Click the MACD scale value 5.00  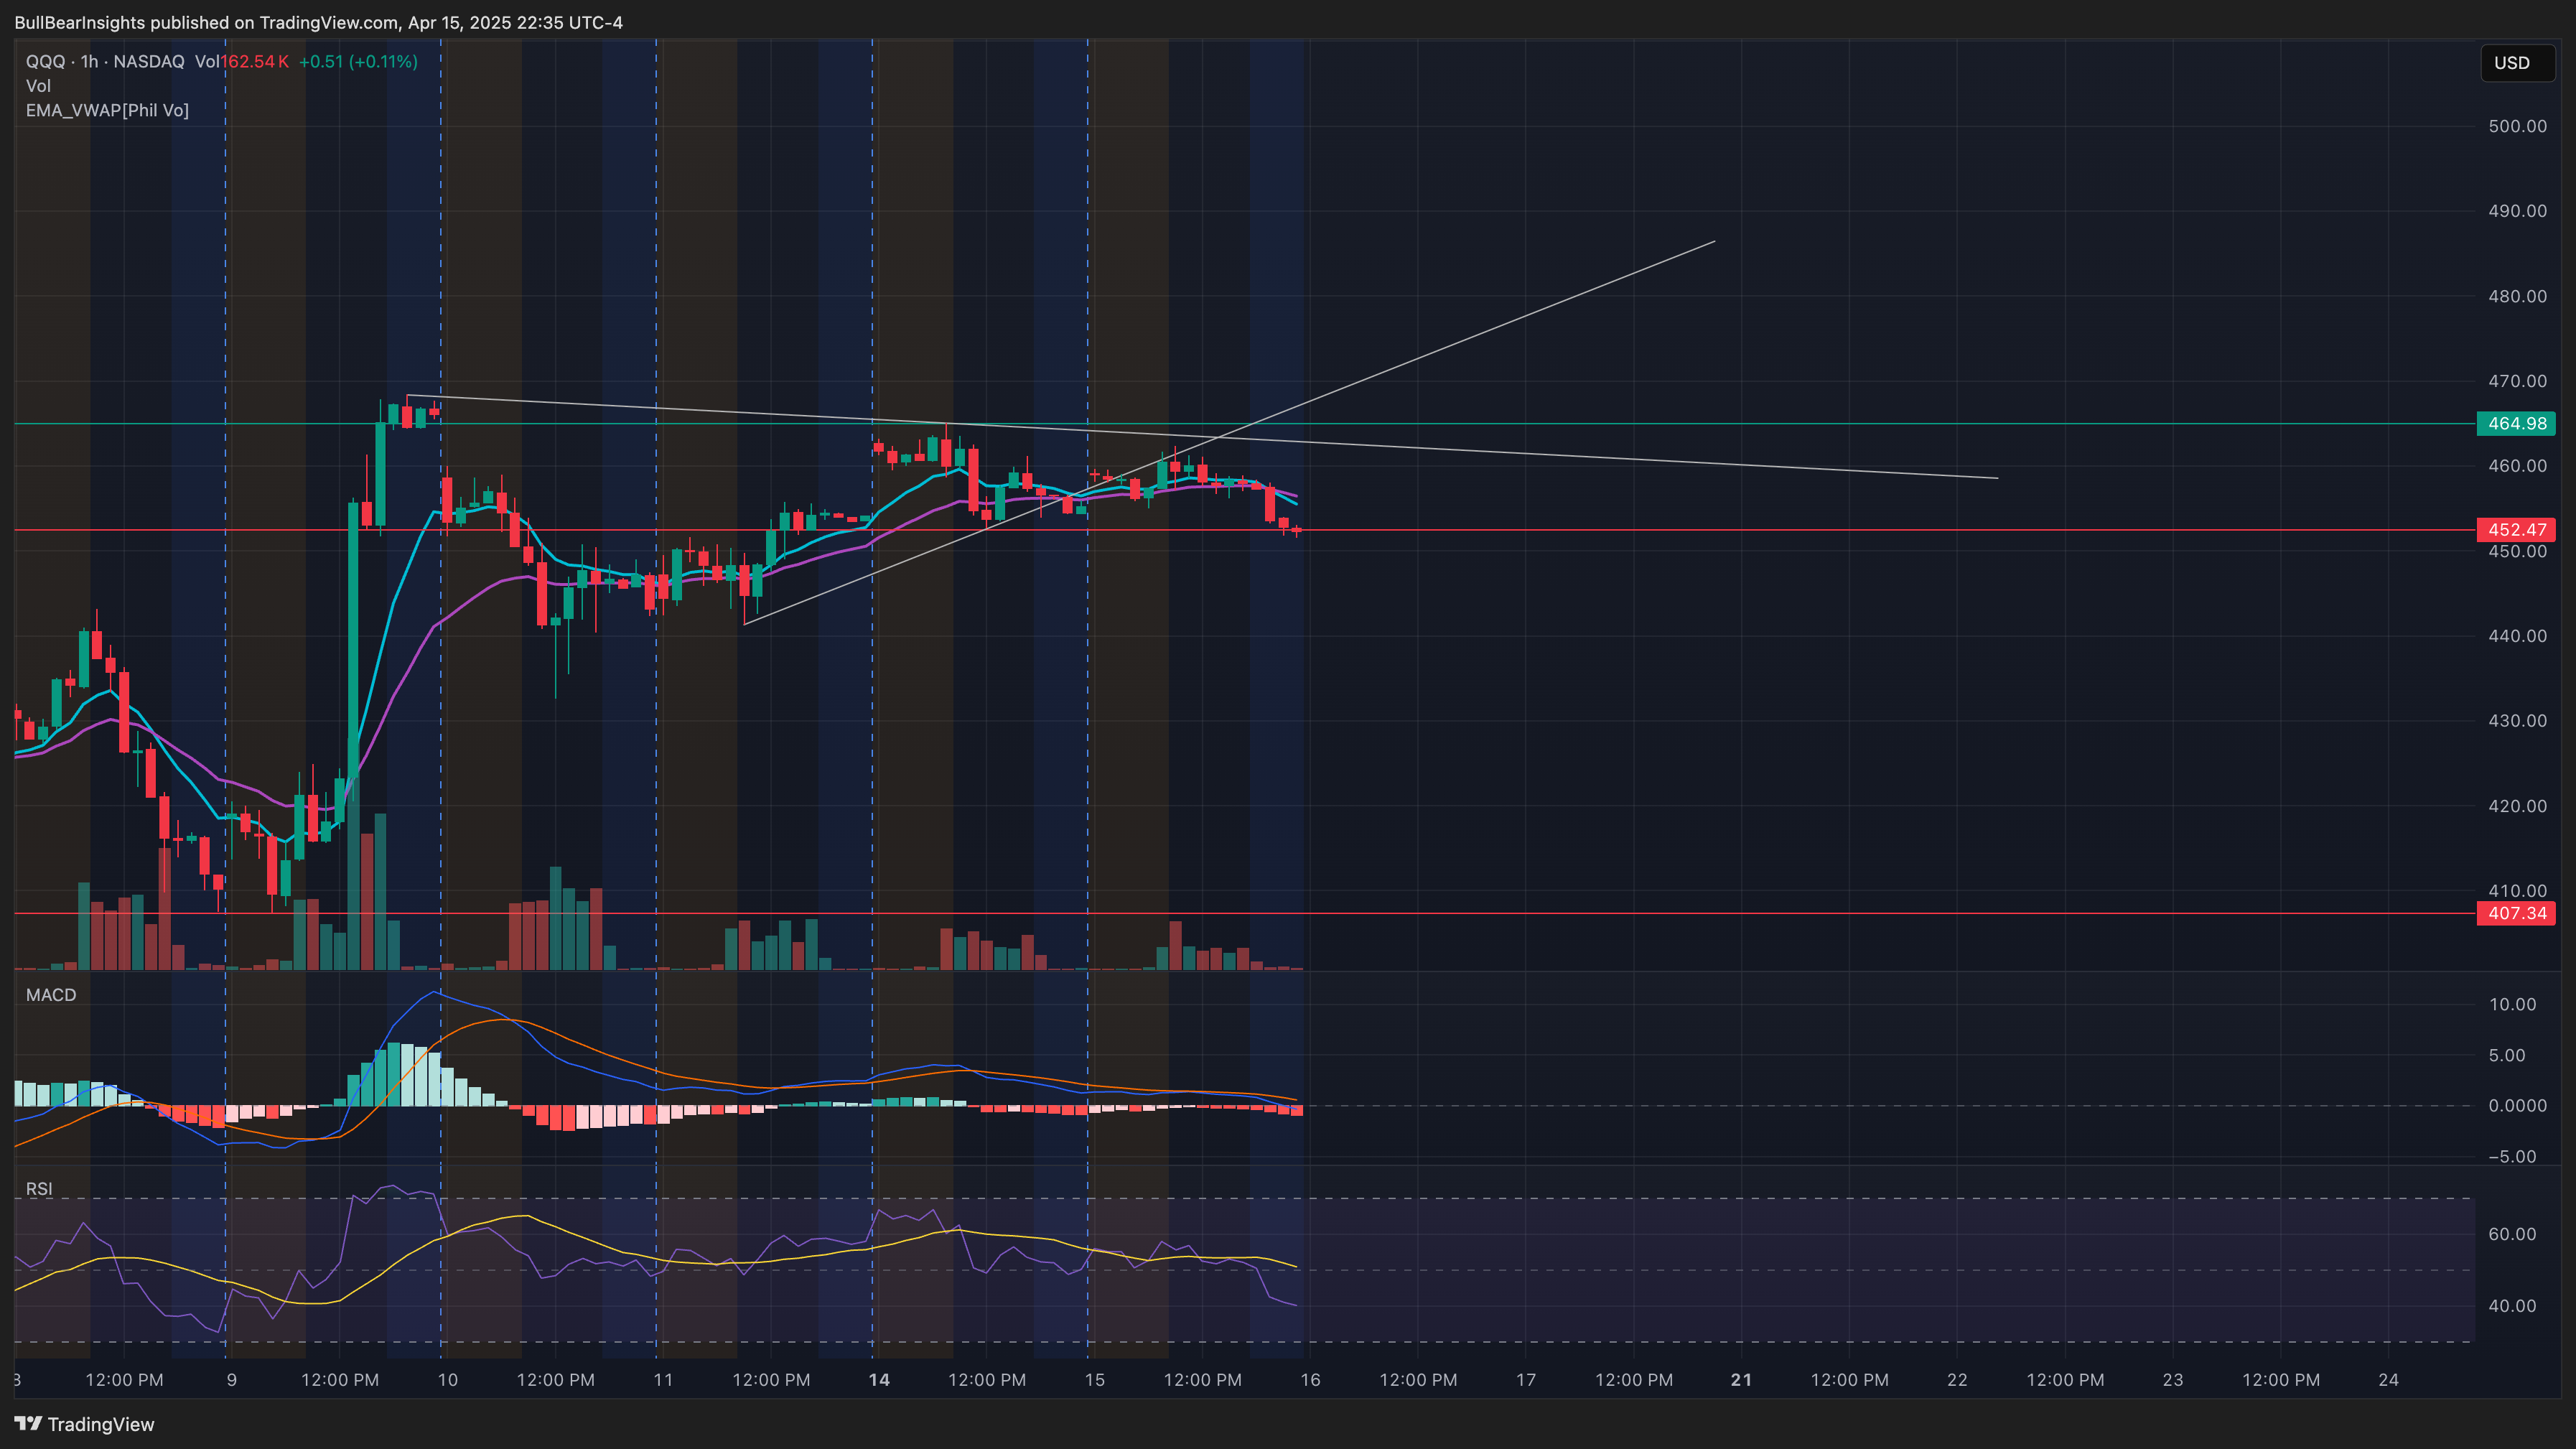(x=2507, y=1056)
